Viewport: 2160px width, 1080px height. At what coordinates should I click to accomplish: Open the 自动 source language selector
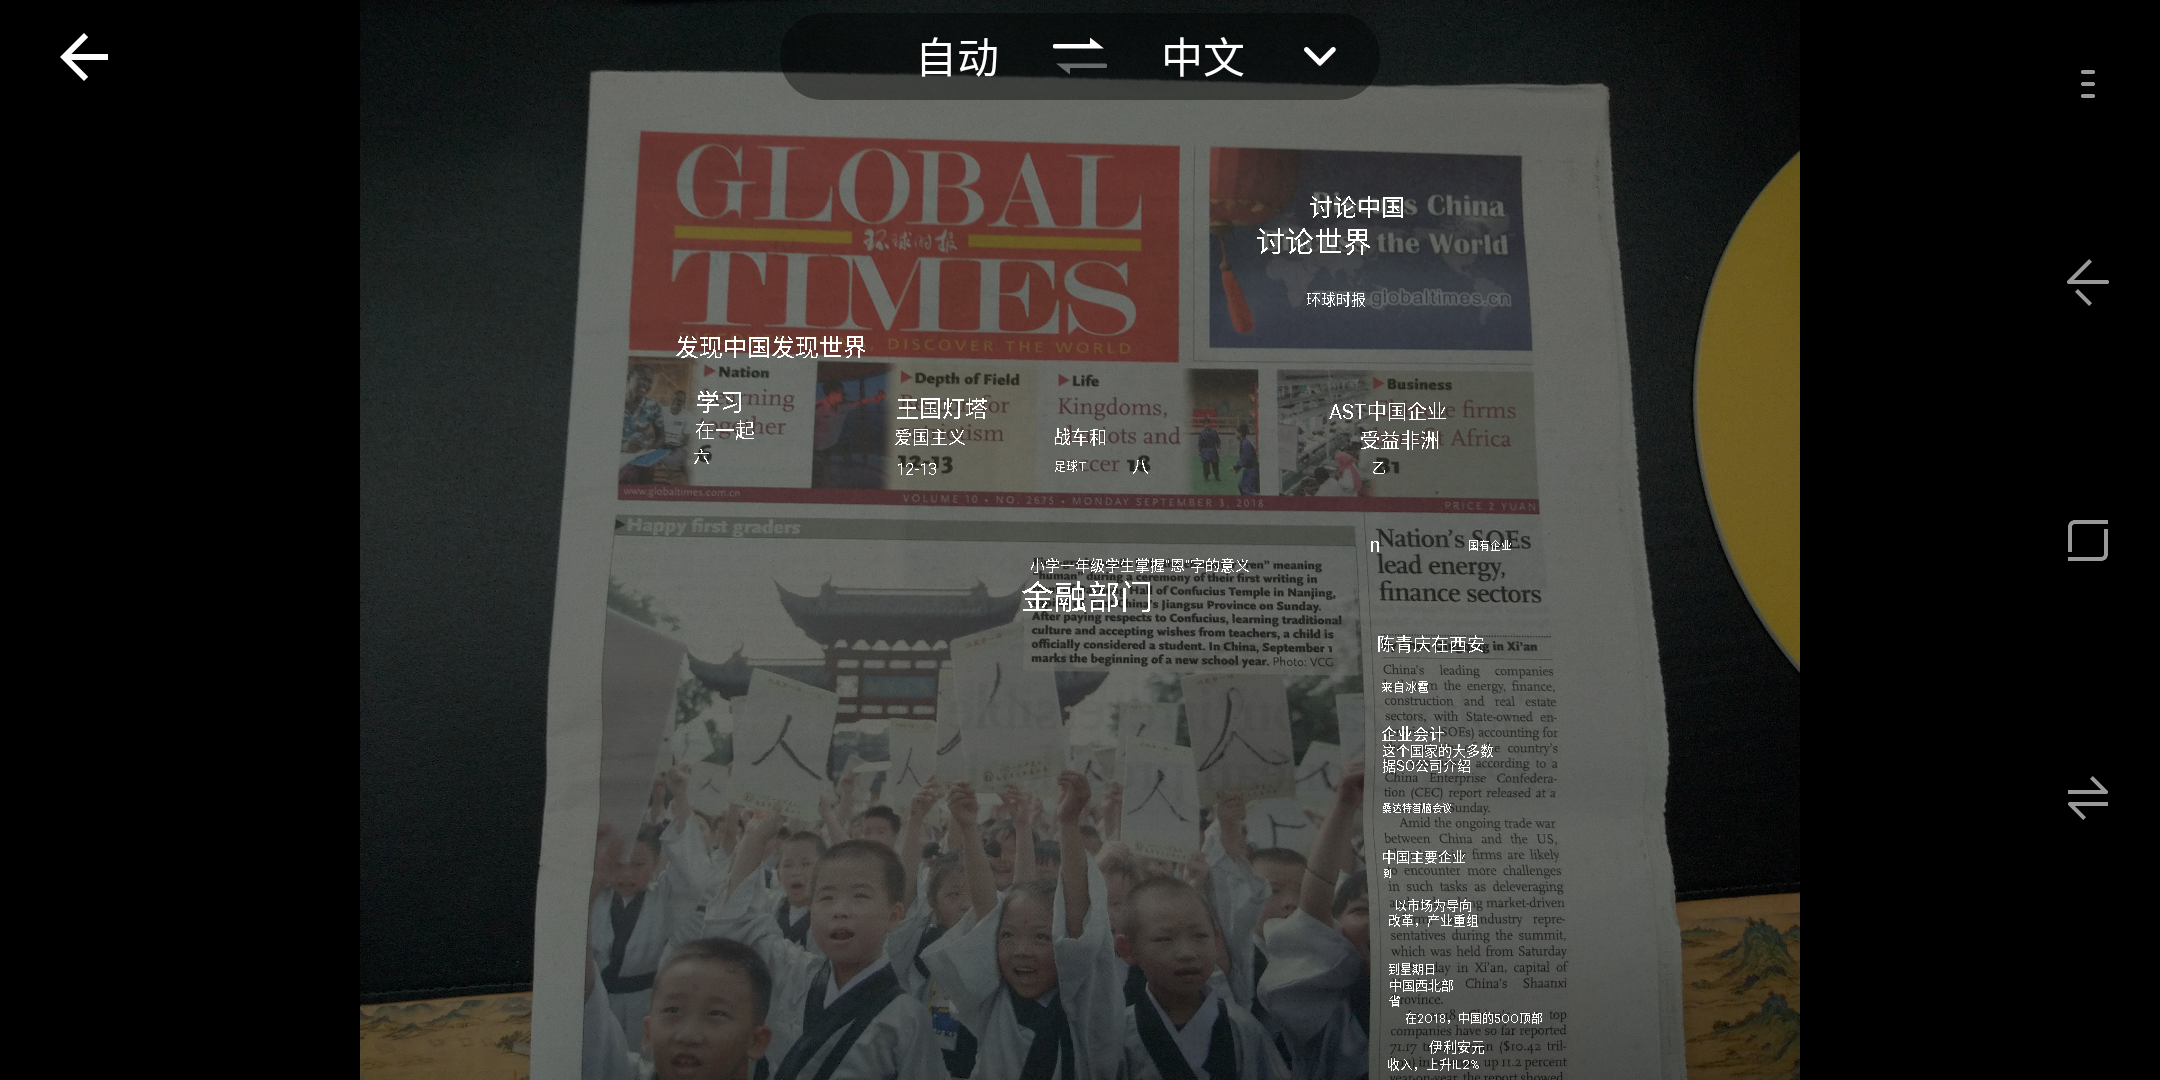(x=958, y=57)
